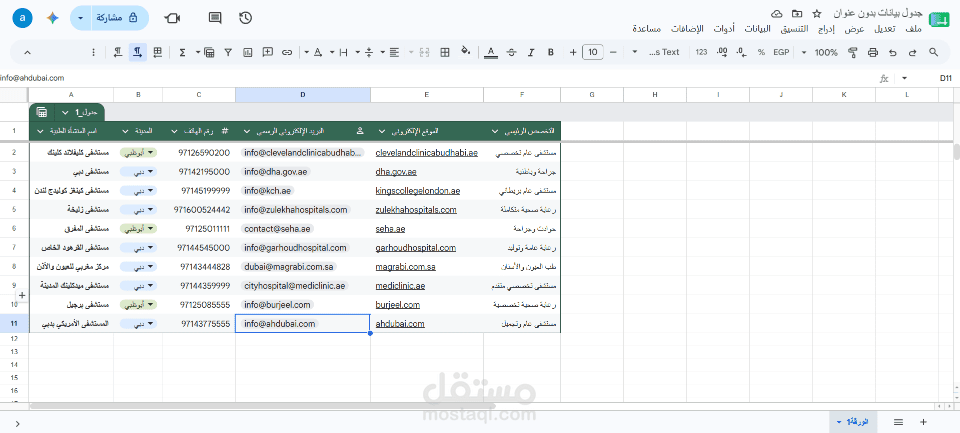Viewport: 960px width, 433px height.
Task: Open Sheets home via green logo
Action: [938, 20]
